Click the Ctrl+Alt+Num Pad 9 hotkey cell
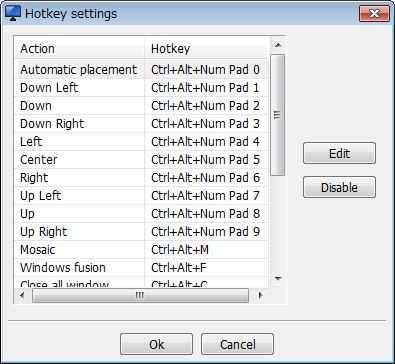 pos(206,232)
